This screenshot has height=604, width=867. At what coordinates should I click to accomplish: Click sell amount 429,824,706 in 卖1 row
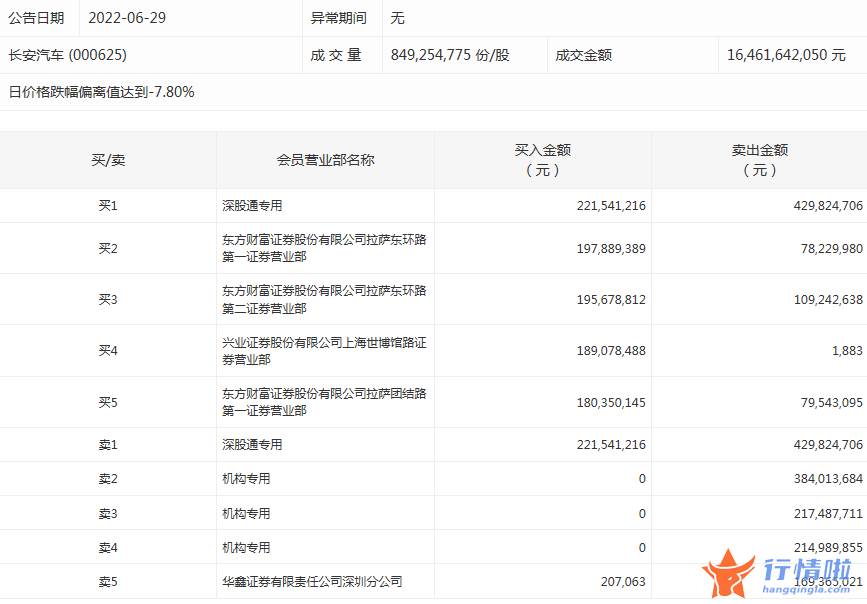click(828, 445)
